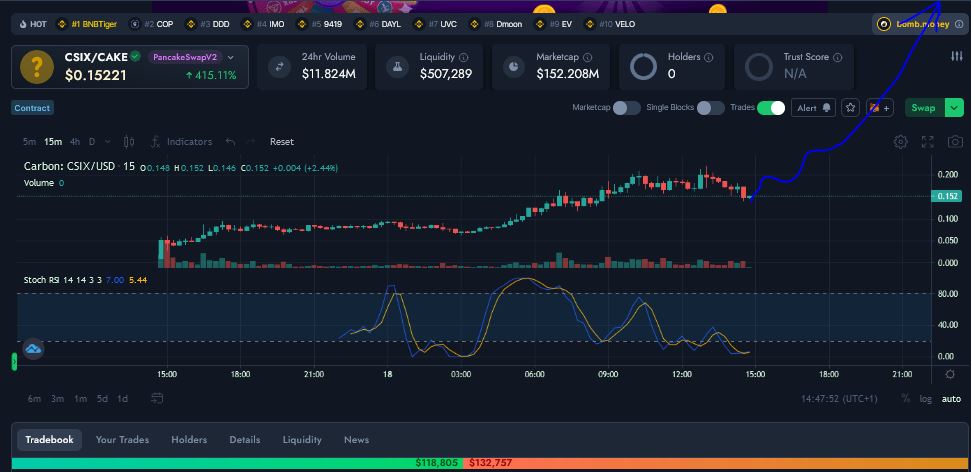Click the HOT flame icon
The height and width of the screenshot is (472, 971).
(24, 25)
